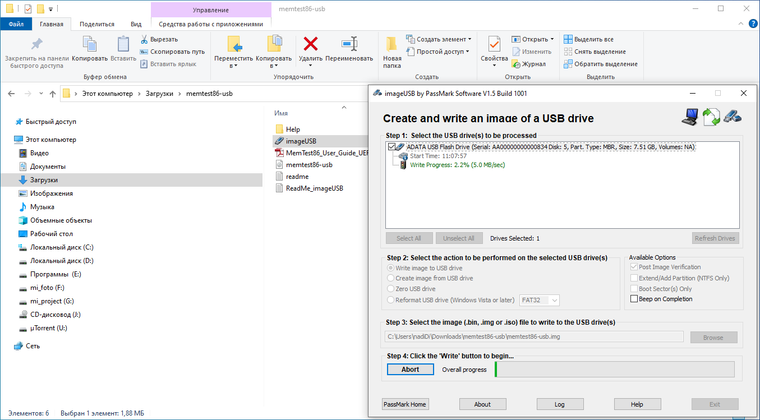
Task: Click Выделить все in the ribbon
Action: [x=589, y=39]
